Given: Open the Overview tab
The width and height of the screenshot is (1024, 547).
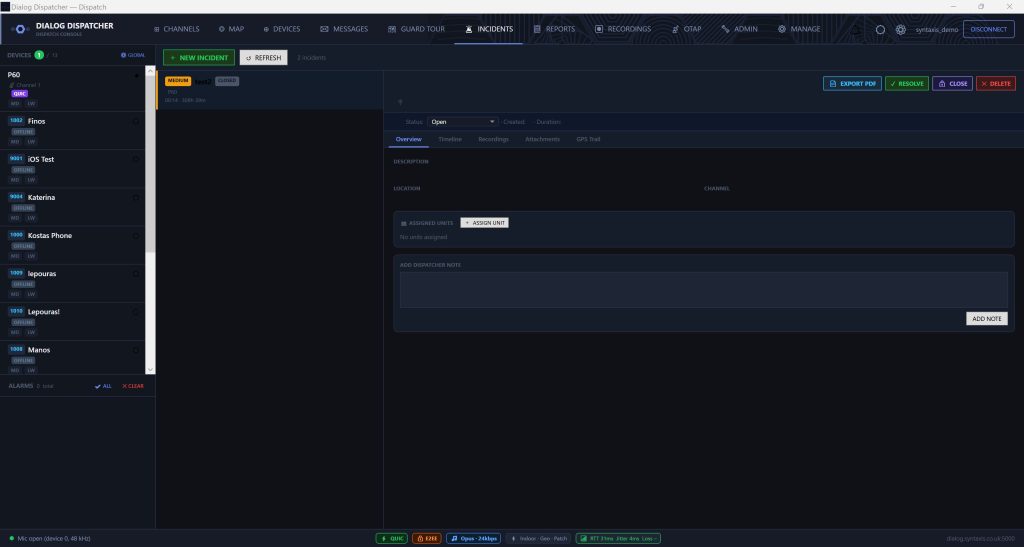Looking at the screenshot, I should pyautogui.click(x=409, y=140).
